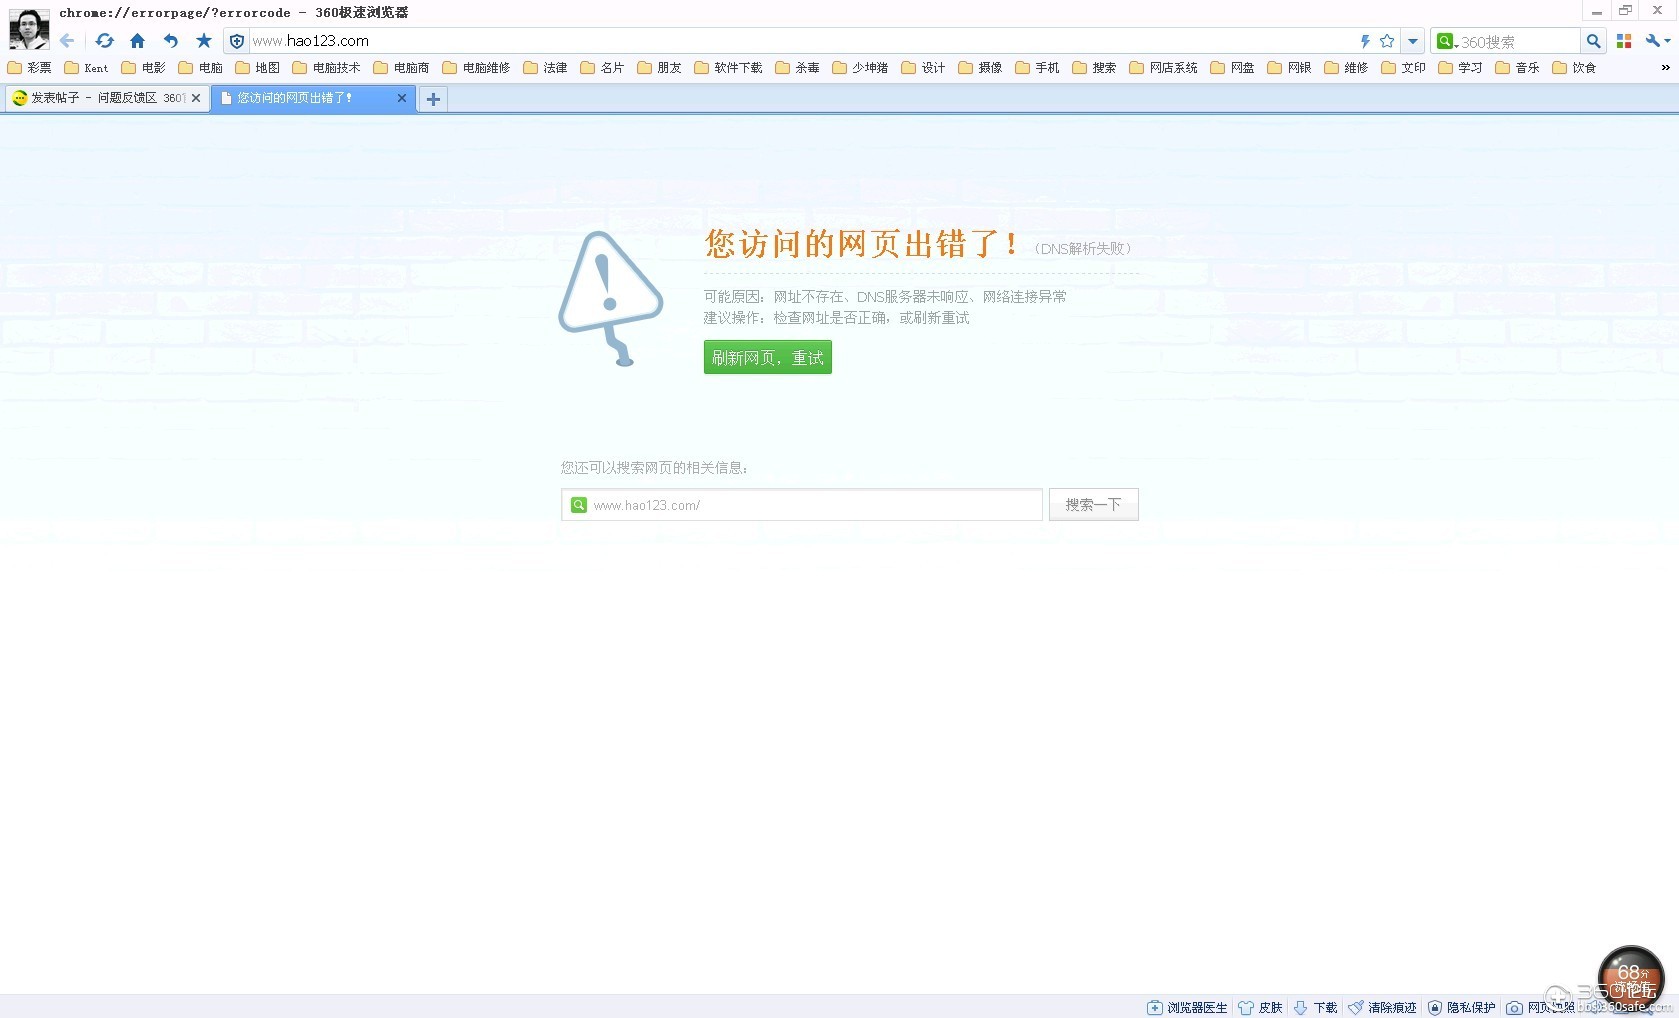Open the 电脑 bookmark folder
This screenshot has width=1679, height=1018.
point(200,68)
